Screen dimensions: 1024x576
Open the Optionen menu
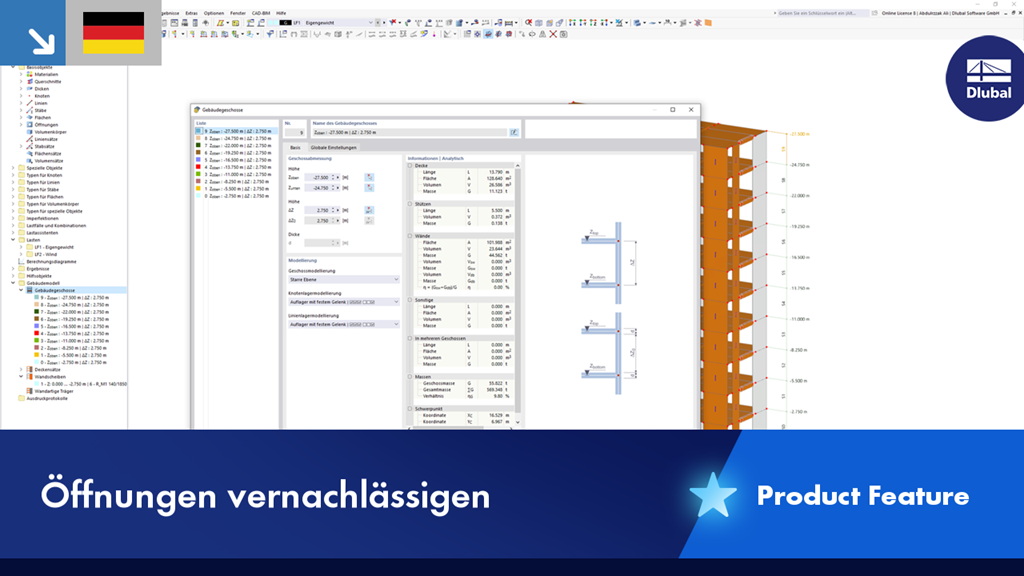[x=214, y=13]
